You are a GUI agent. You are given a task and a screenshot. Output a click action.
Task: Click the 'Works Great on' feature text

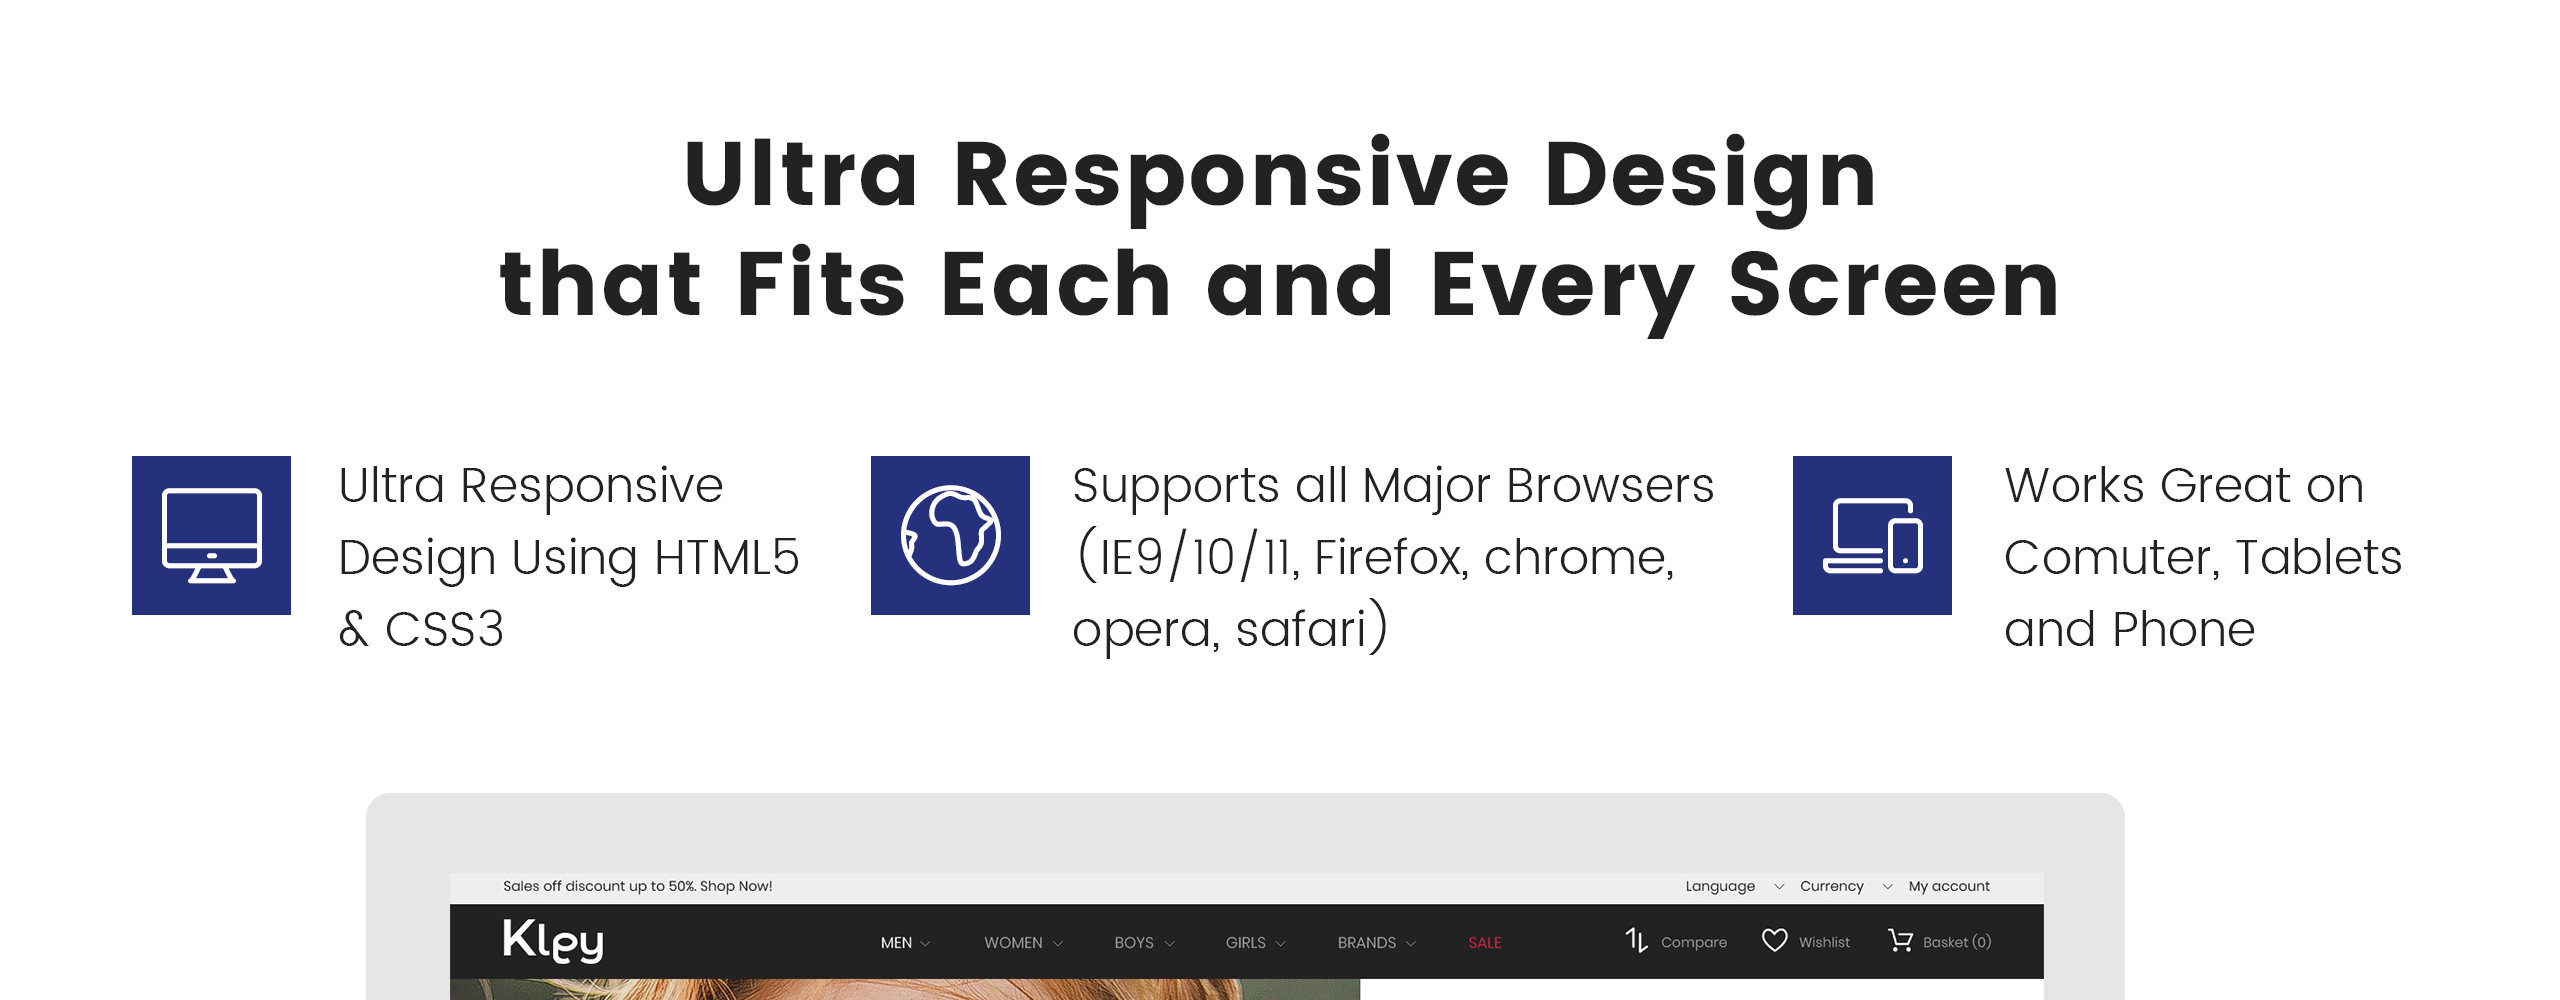coord(2184,486)
